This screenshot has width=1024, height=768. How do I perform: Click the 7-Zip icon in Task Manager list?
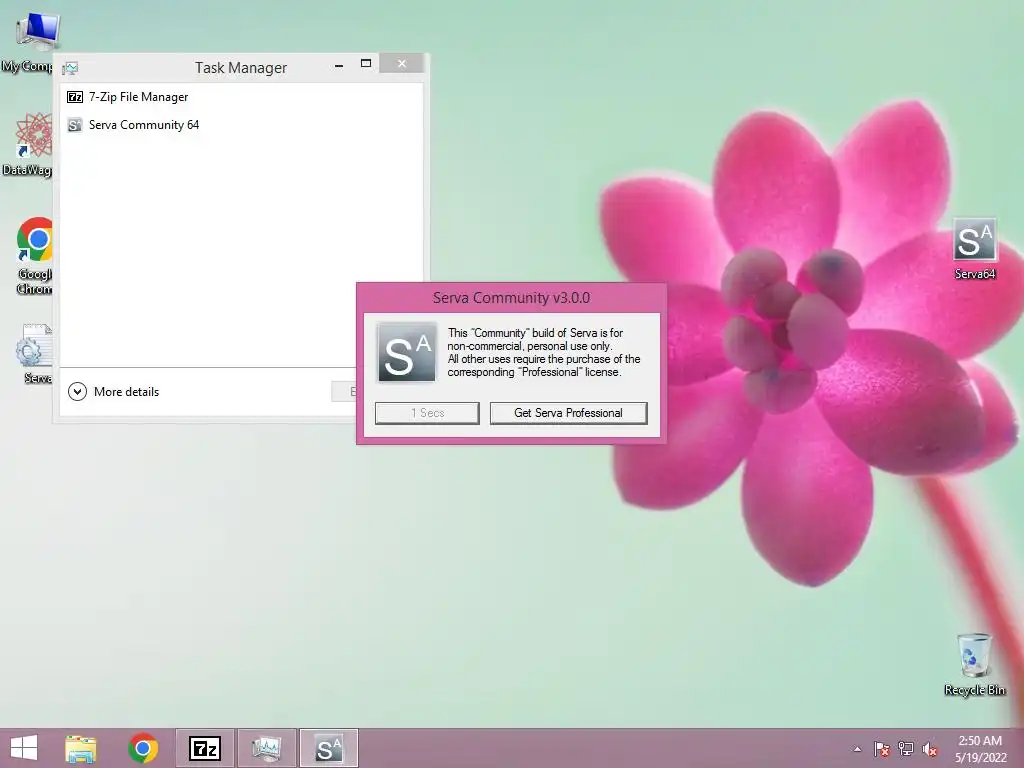click(x=75, y=97)
